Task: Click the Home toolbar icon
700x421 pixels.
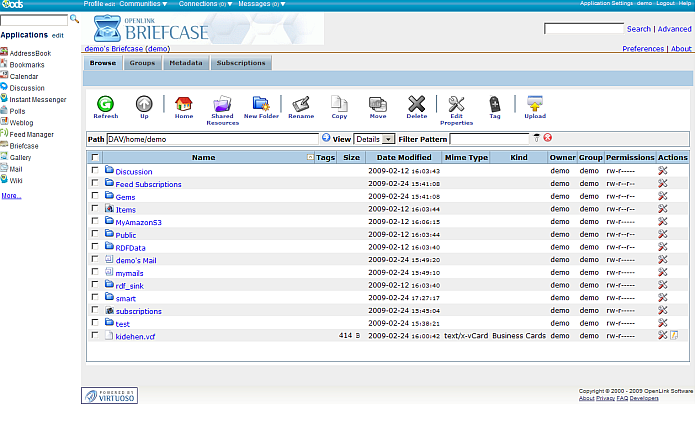Action: [184, 103]
